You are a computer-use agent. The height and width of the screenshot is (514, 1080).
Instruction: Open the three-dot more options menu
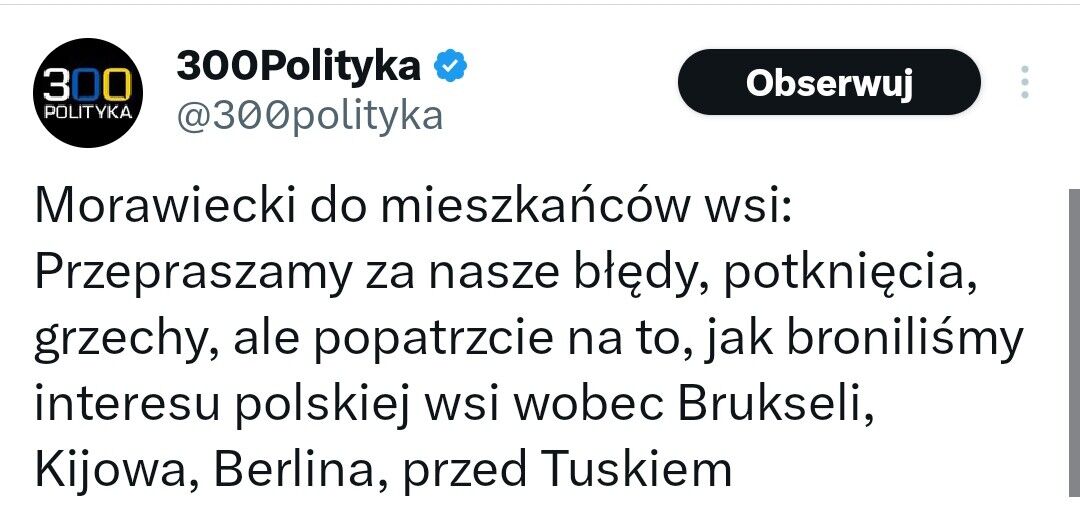tap(1025, 82)
